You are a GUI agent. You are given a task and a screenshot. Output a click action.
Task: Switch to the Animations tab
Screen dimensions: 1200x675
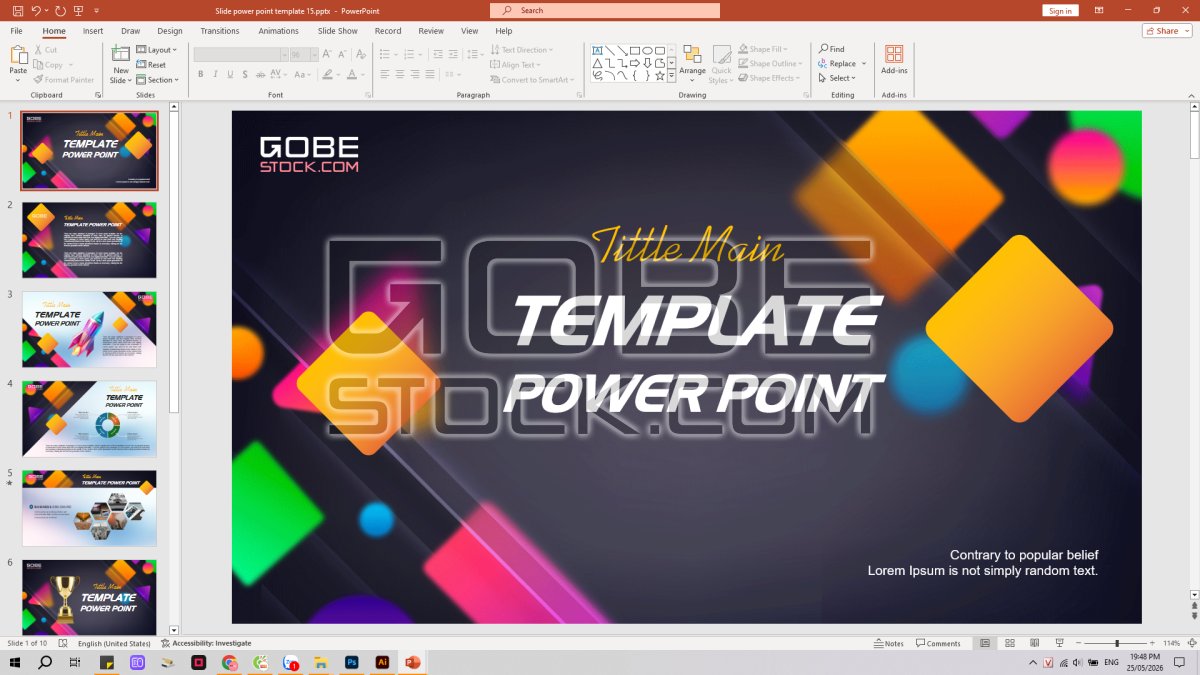point(279,31)
